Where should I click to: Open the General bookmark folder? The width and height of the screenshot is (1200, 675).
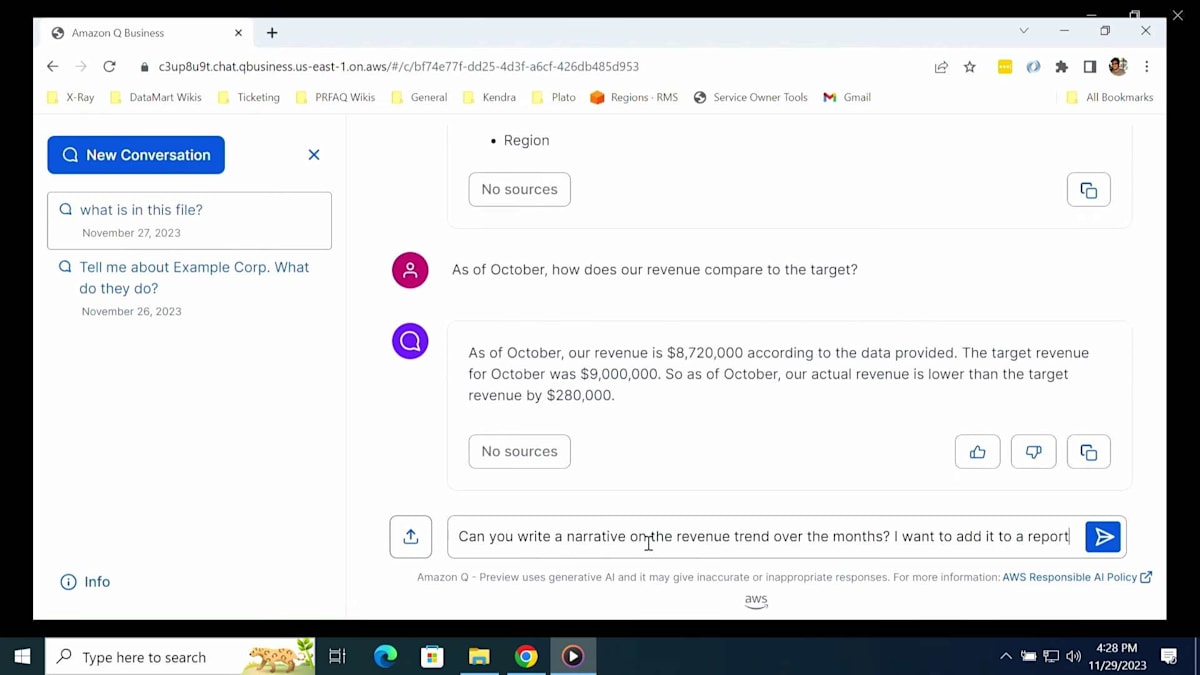coord(419,97)
